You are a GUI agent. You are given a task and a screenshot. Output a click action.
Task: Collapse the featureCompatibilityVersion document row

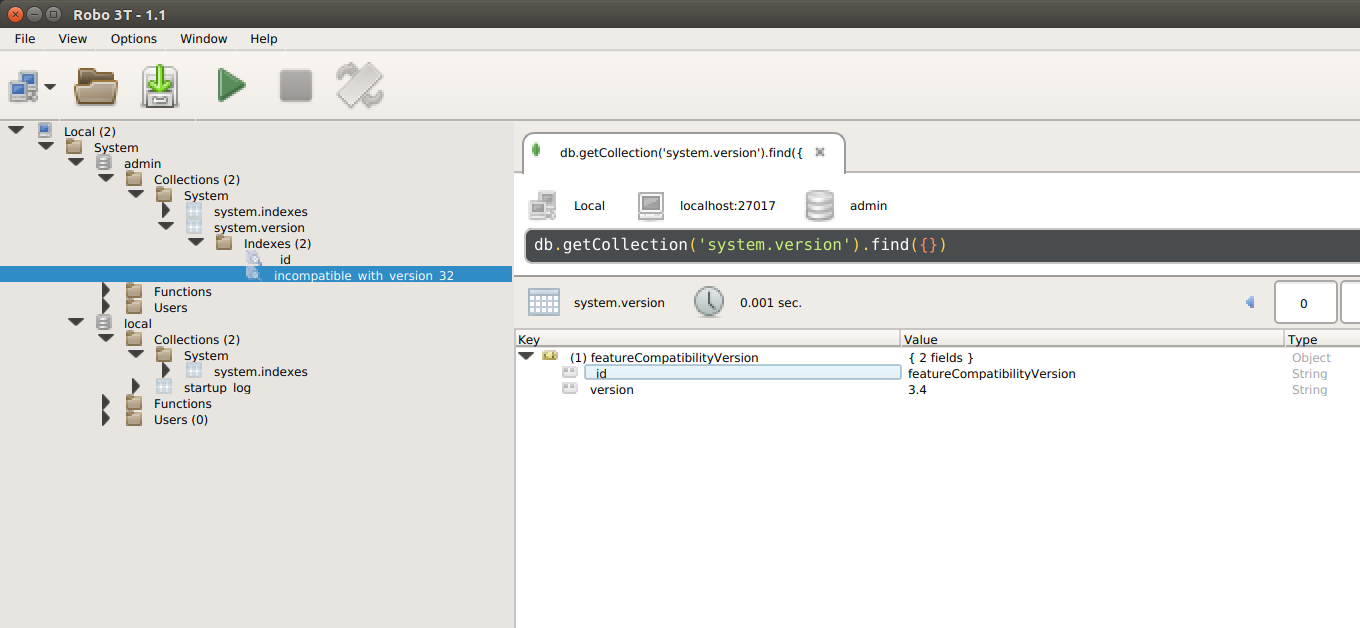click(x=526, y=357)
